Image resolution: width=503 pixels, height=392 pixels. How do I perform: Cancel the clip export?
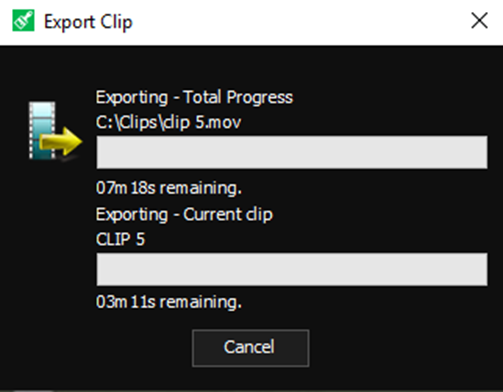(250, 348)
